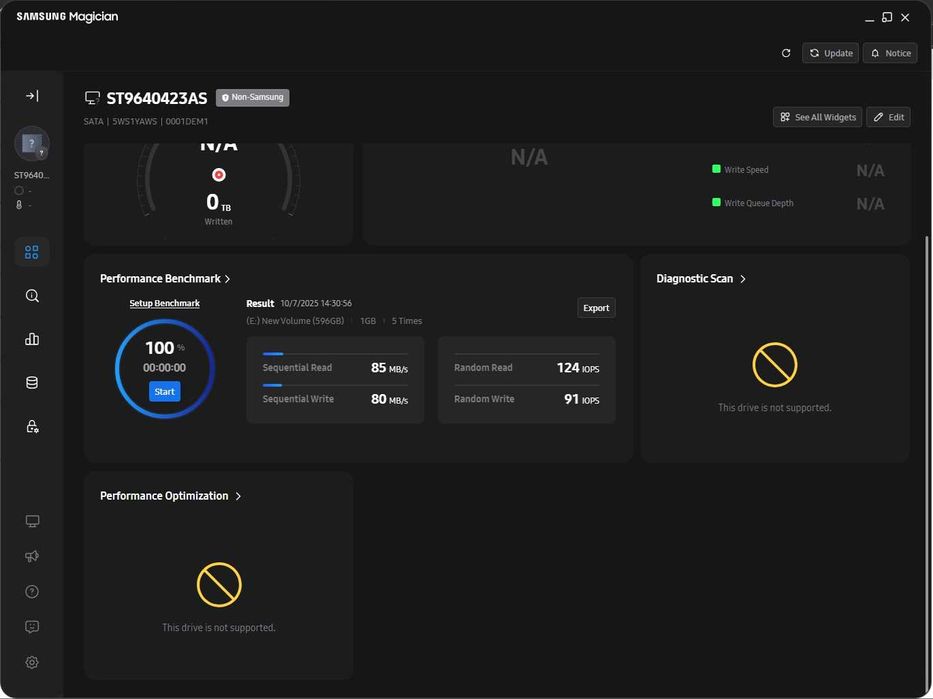The width and height of the screenshot is (933, 699).
Task: Click the Random Read 124 IOPS value
Action: click(578, 368)
